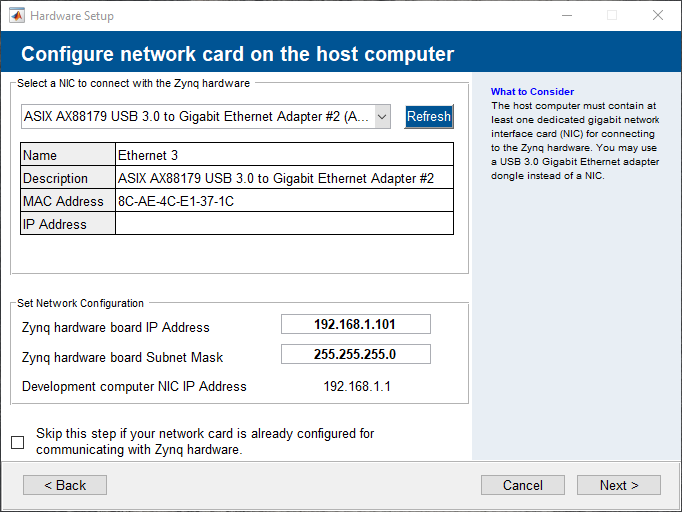Click the empty IP Address cell
Screen dimensions: 682x512
tap(284, 224)
